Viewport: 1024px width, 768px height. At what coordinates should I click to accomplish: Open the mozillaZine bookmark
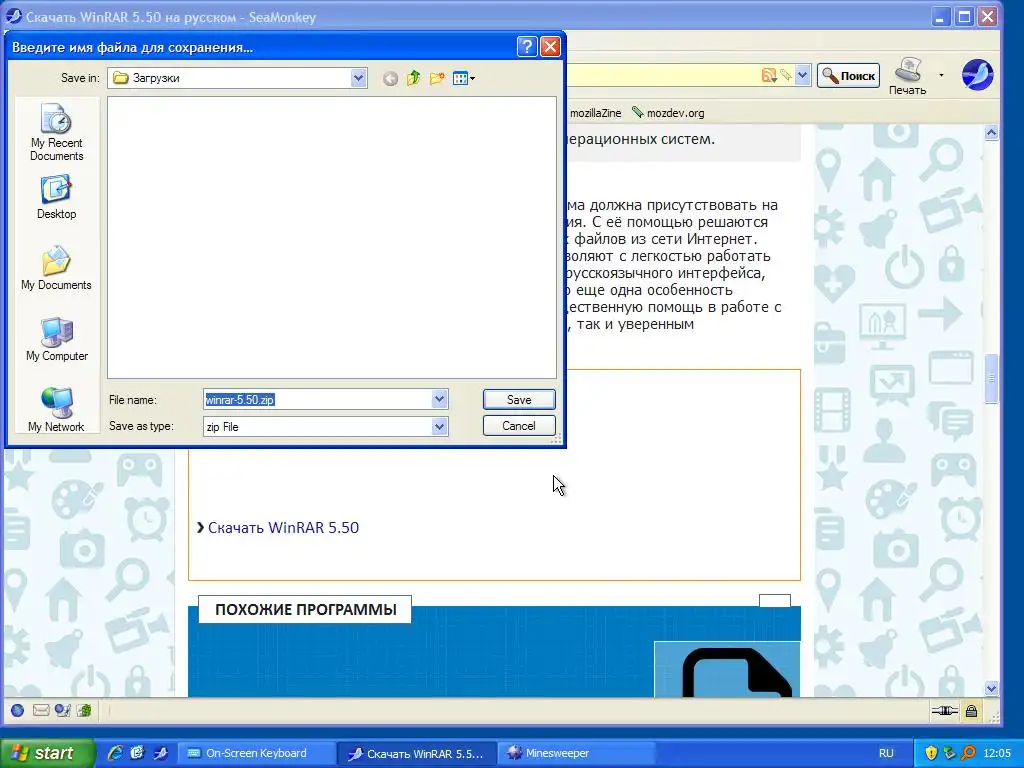coord(595,113)
